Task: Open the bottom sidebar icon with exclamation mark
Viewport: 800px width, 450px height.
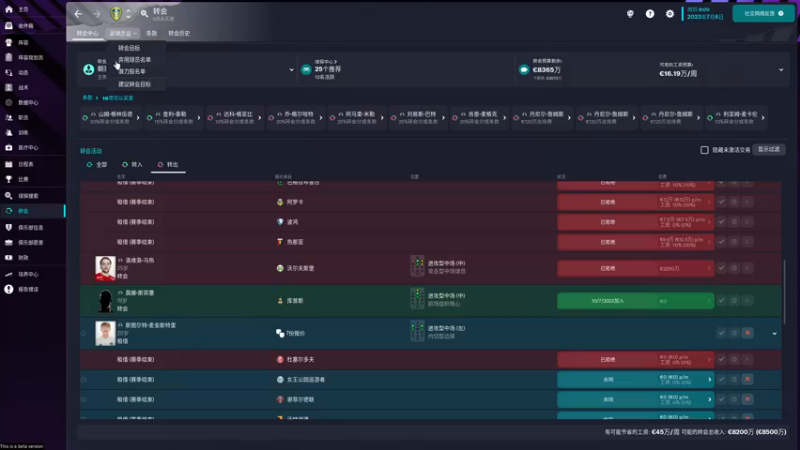Action: pos(9,289)
